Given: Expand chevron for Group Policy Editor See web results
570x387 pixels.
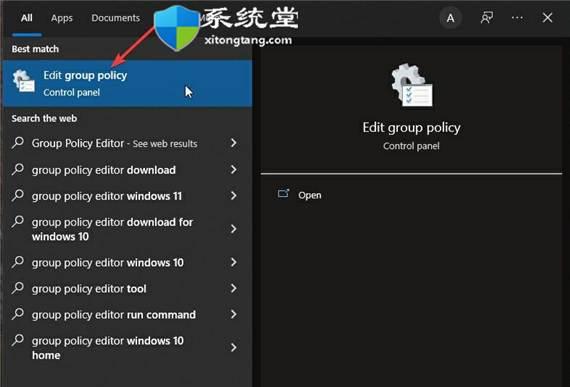Looking at the screenshot, I should [x=234, y=143].
